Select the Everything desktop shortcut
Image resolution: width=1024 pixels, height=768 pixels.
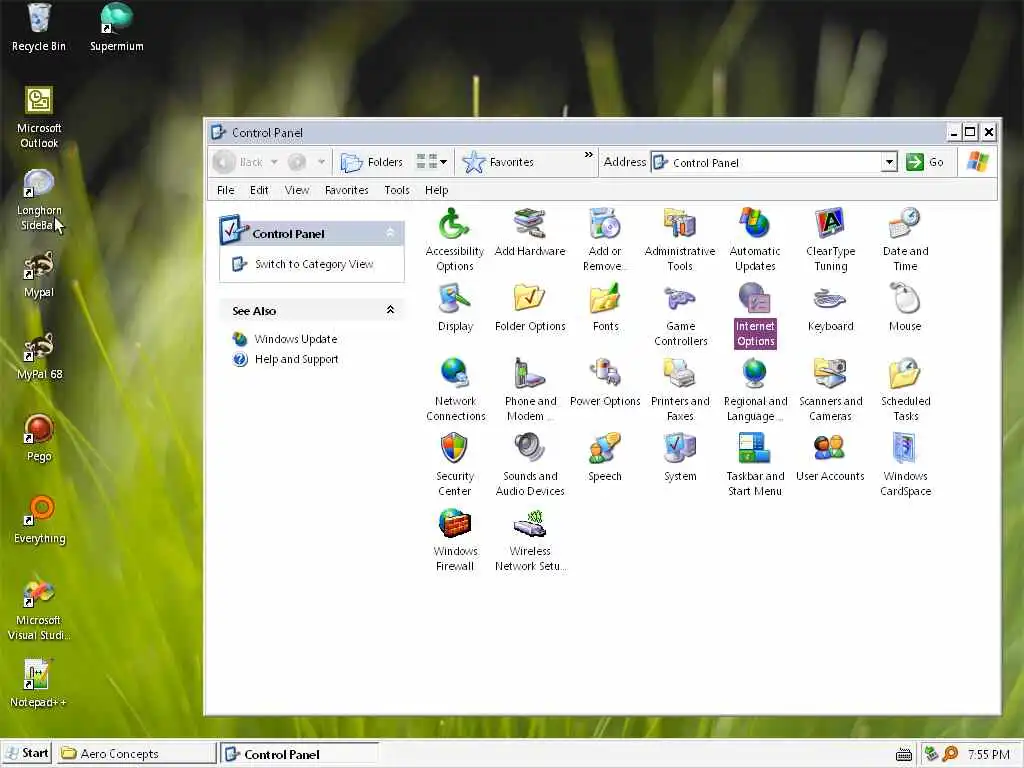coord(39,519)
